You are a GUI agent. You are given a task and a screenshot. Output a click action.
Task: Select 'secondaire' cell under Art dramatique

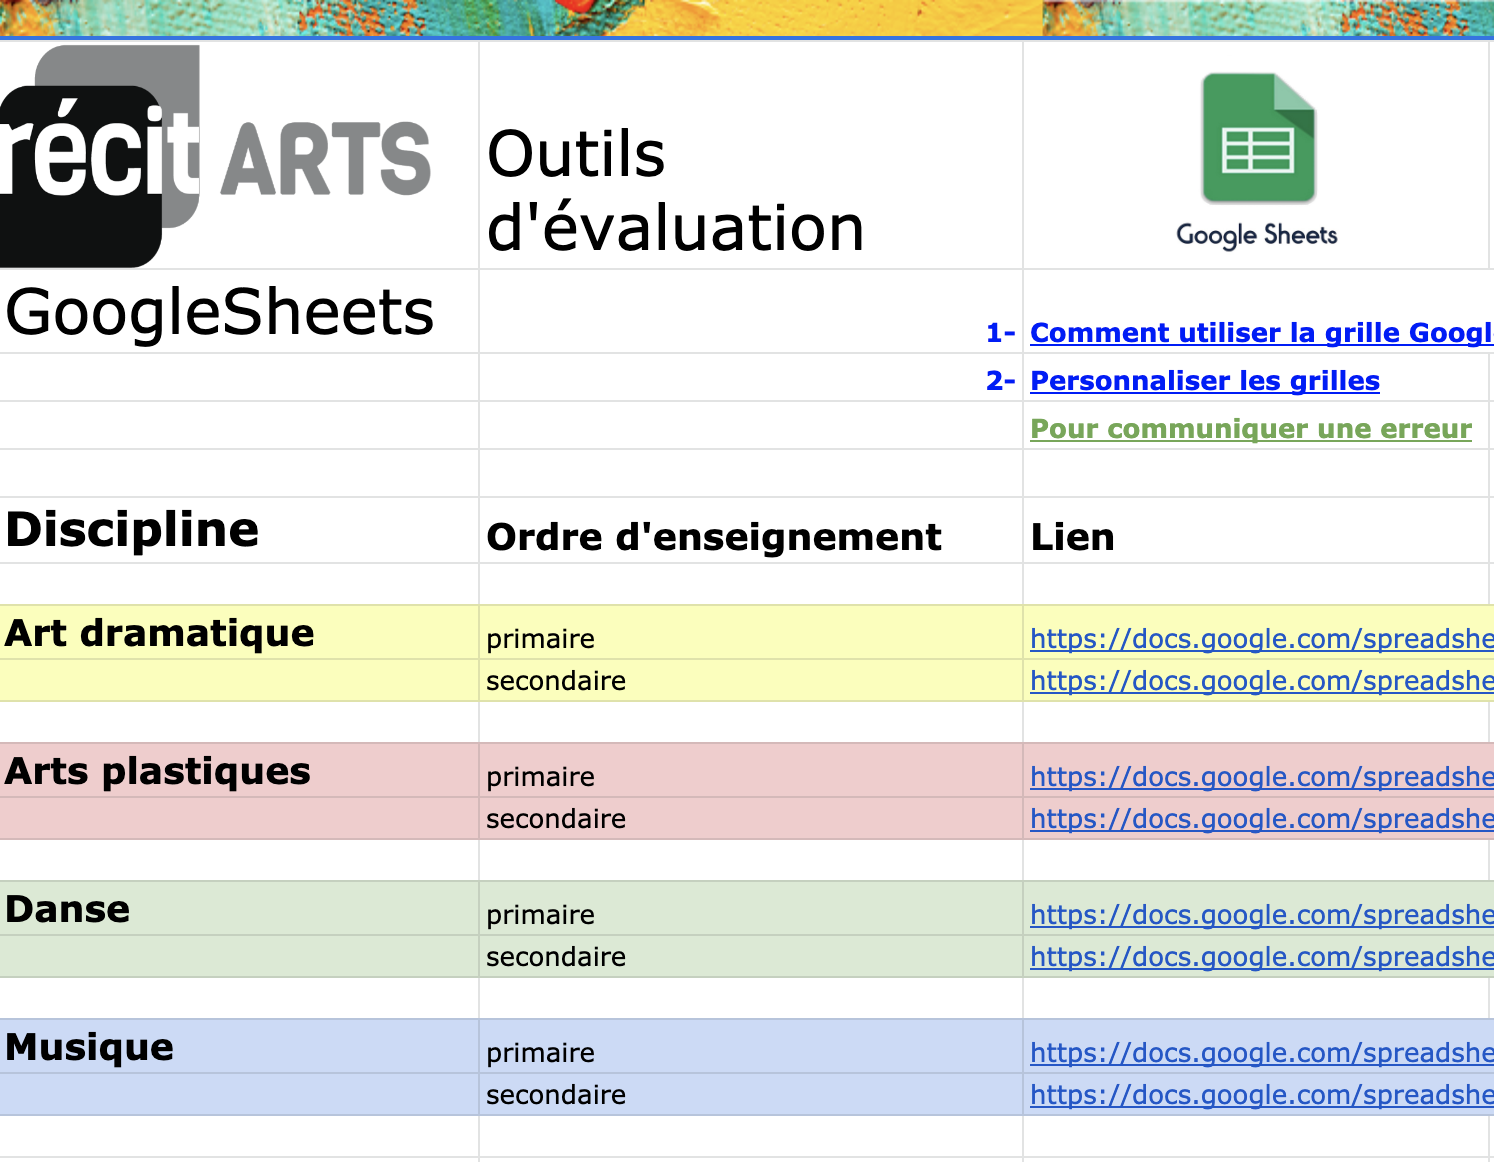(751, 680)
